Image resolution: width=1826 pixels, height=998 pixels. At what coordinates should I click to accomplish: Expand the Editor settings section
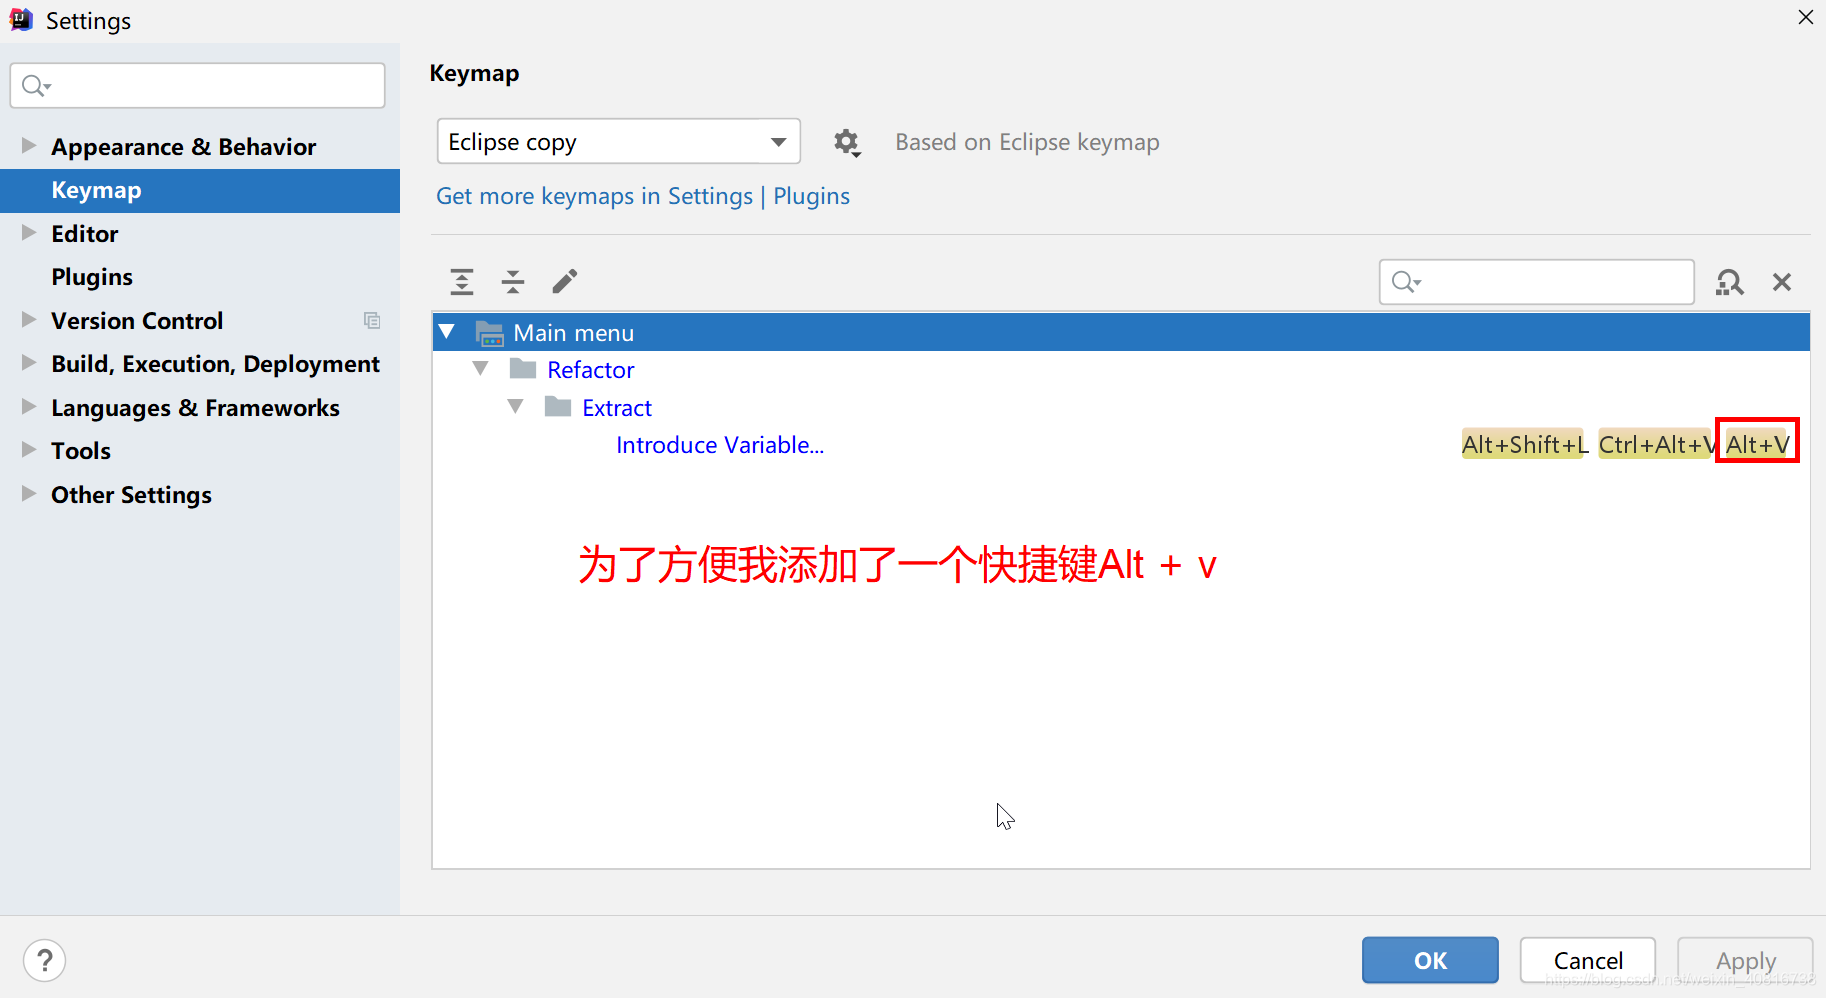click(29, 233)
